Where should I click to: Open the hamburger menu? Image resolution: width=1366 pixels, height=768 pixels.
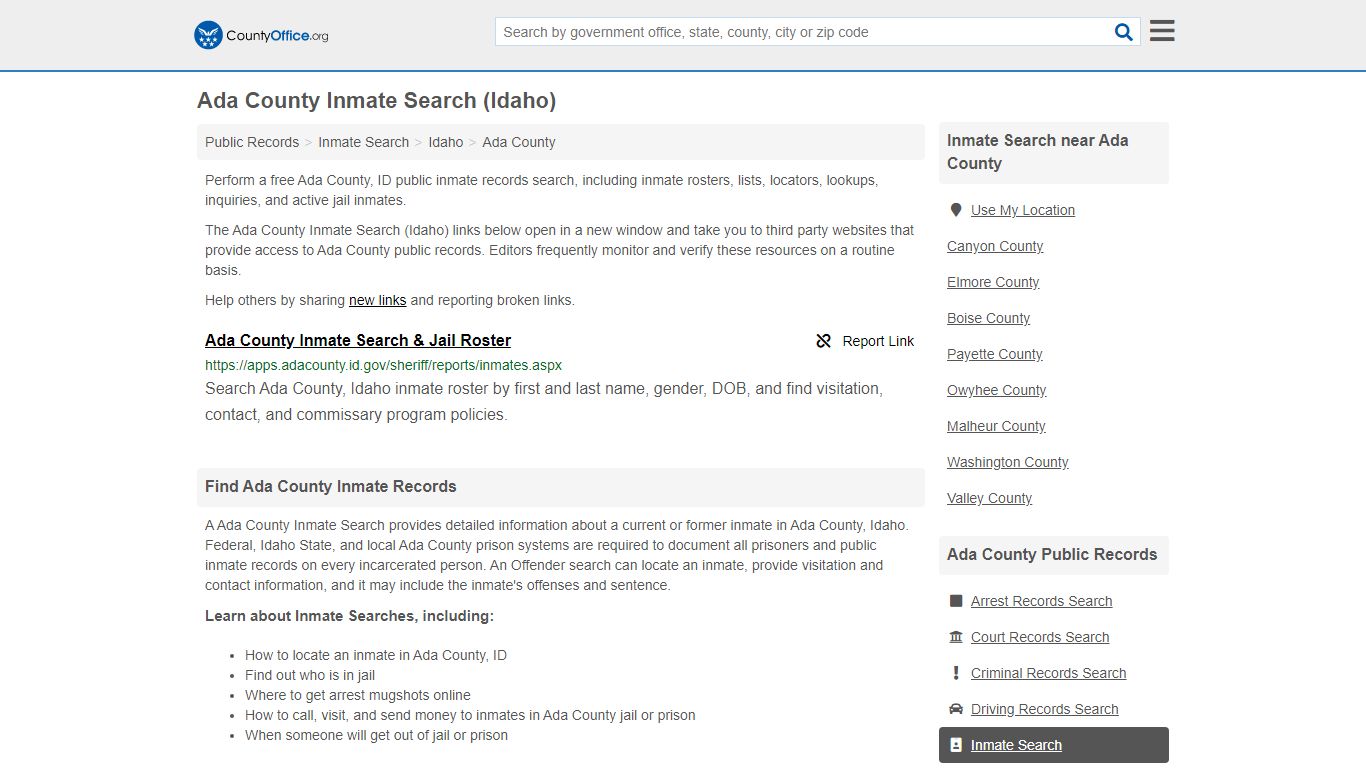1162,31
